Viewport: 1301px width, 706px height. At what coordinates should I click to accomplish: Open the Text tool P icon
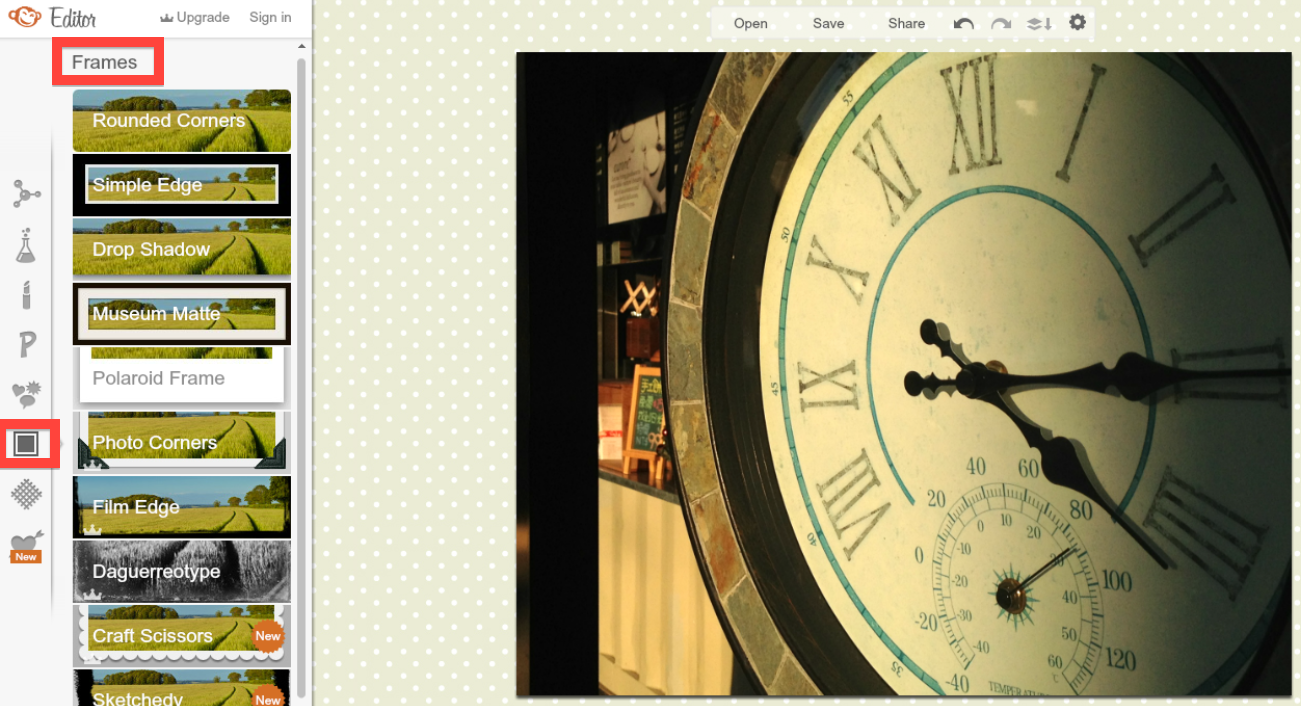coord(27,345)
